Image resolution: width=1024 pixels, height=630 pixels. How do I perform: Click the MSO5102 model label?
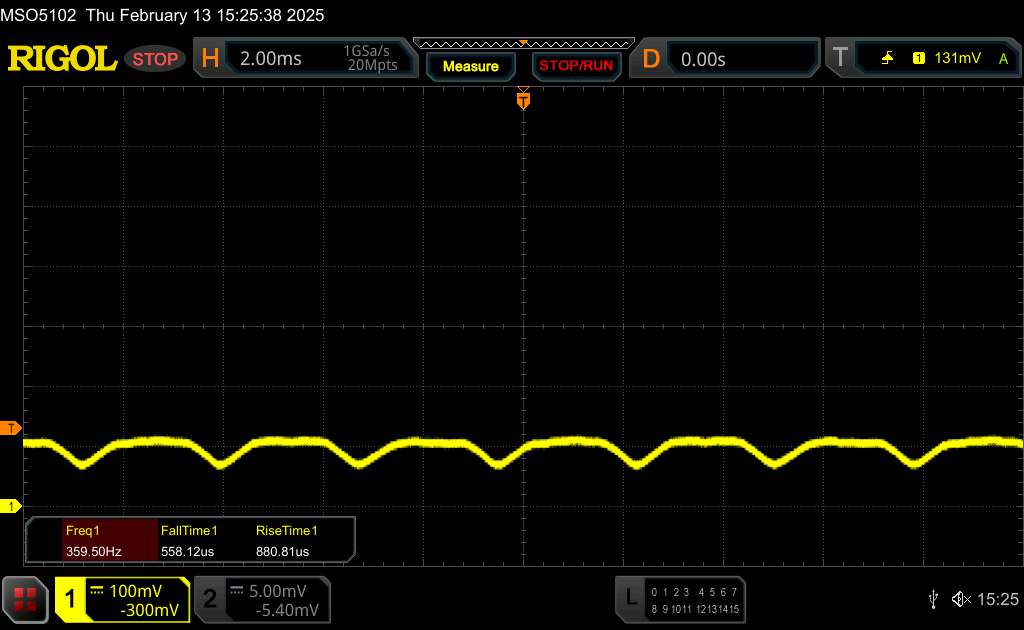pyautogui.click(x=38, y=15)
